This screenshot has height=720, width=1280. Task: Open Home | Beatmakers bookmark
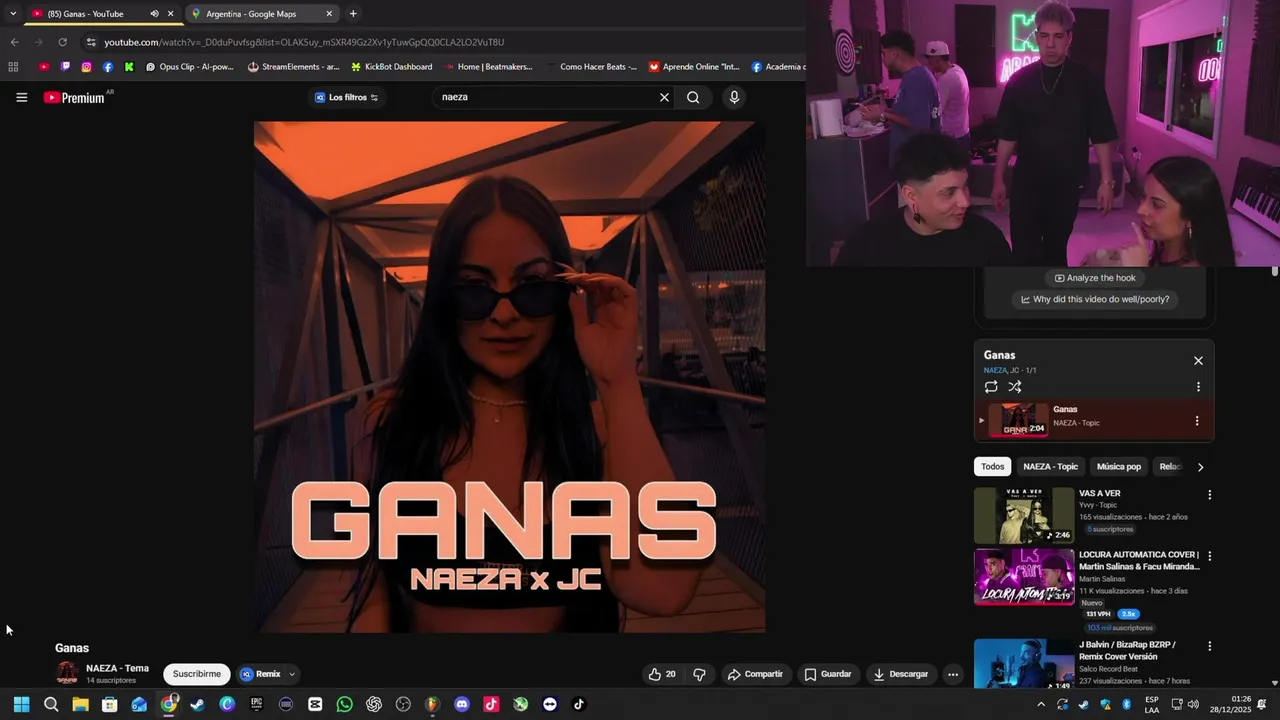pyautogui.click(x=486, y=67)
